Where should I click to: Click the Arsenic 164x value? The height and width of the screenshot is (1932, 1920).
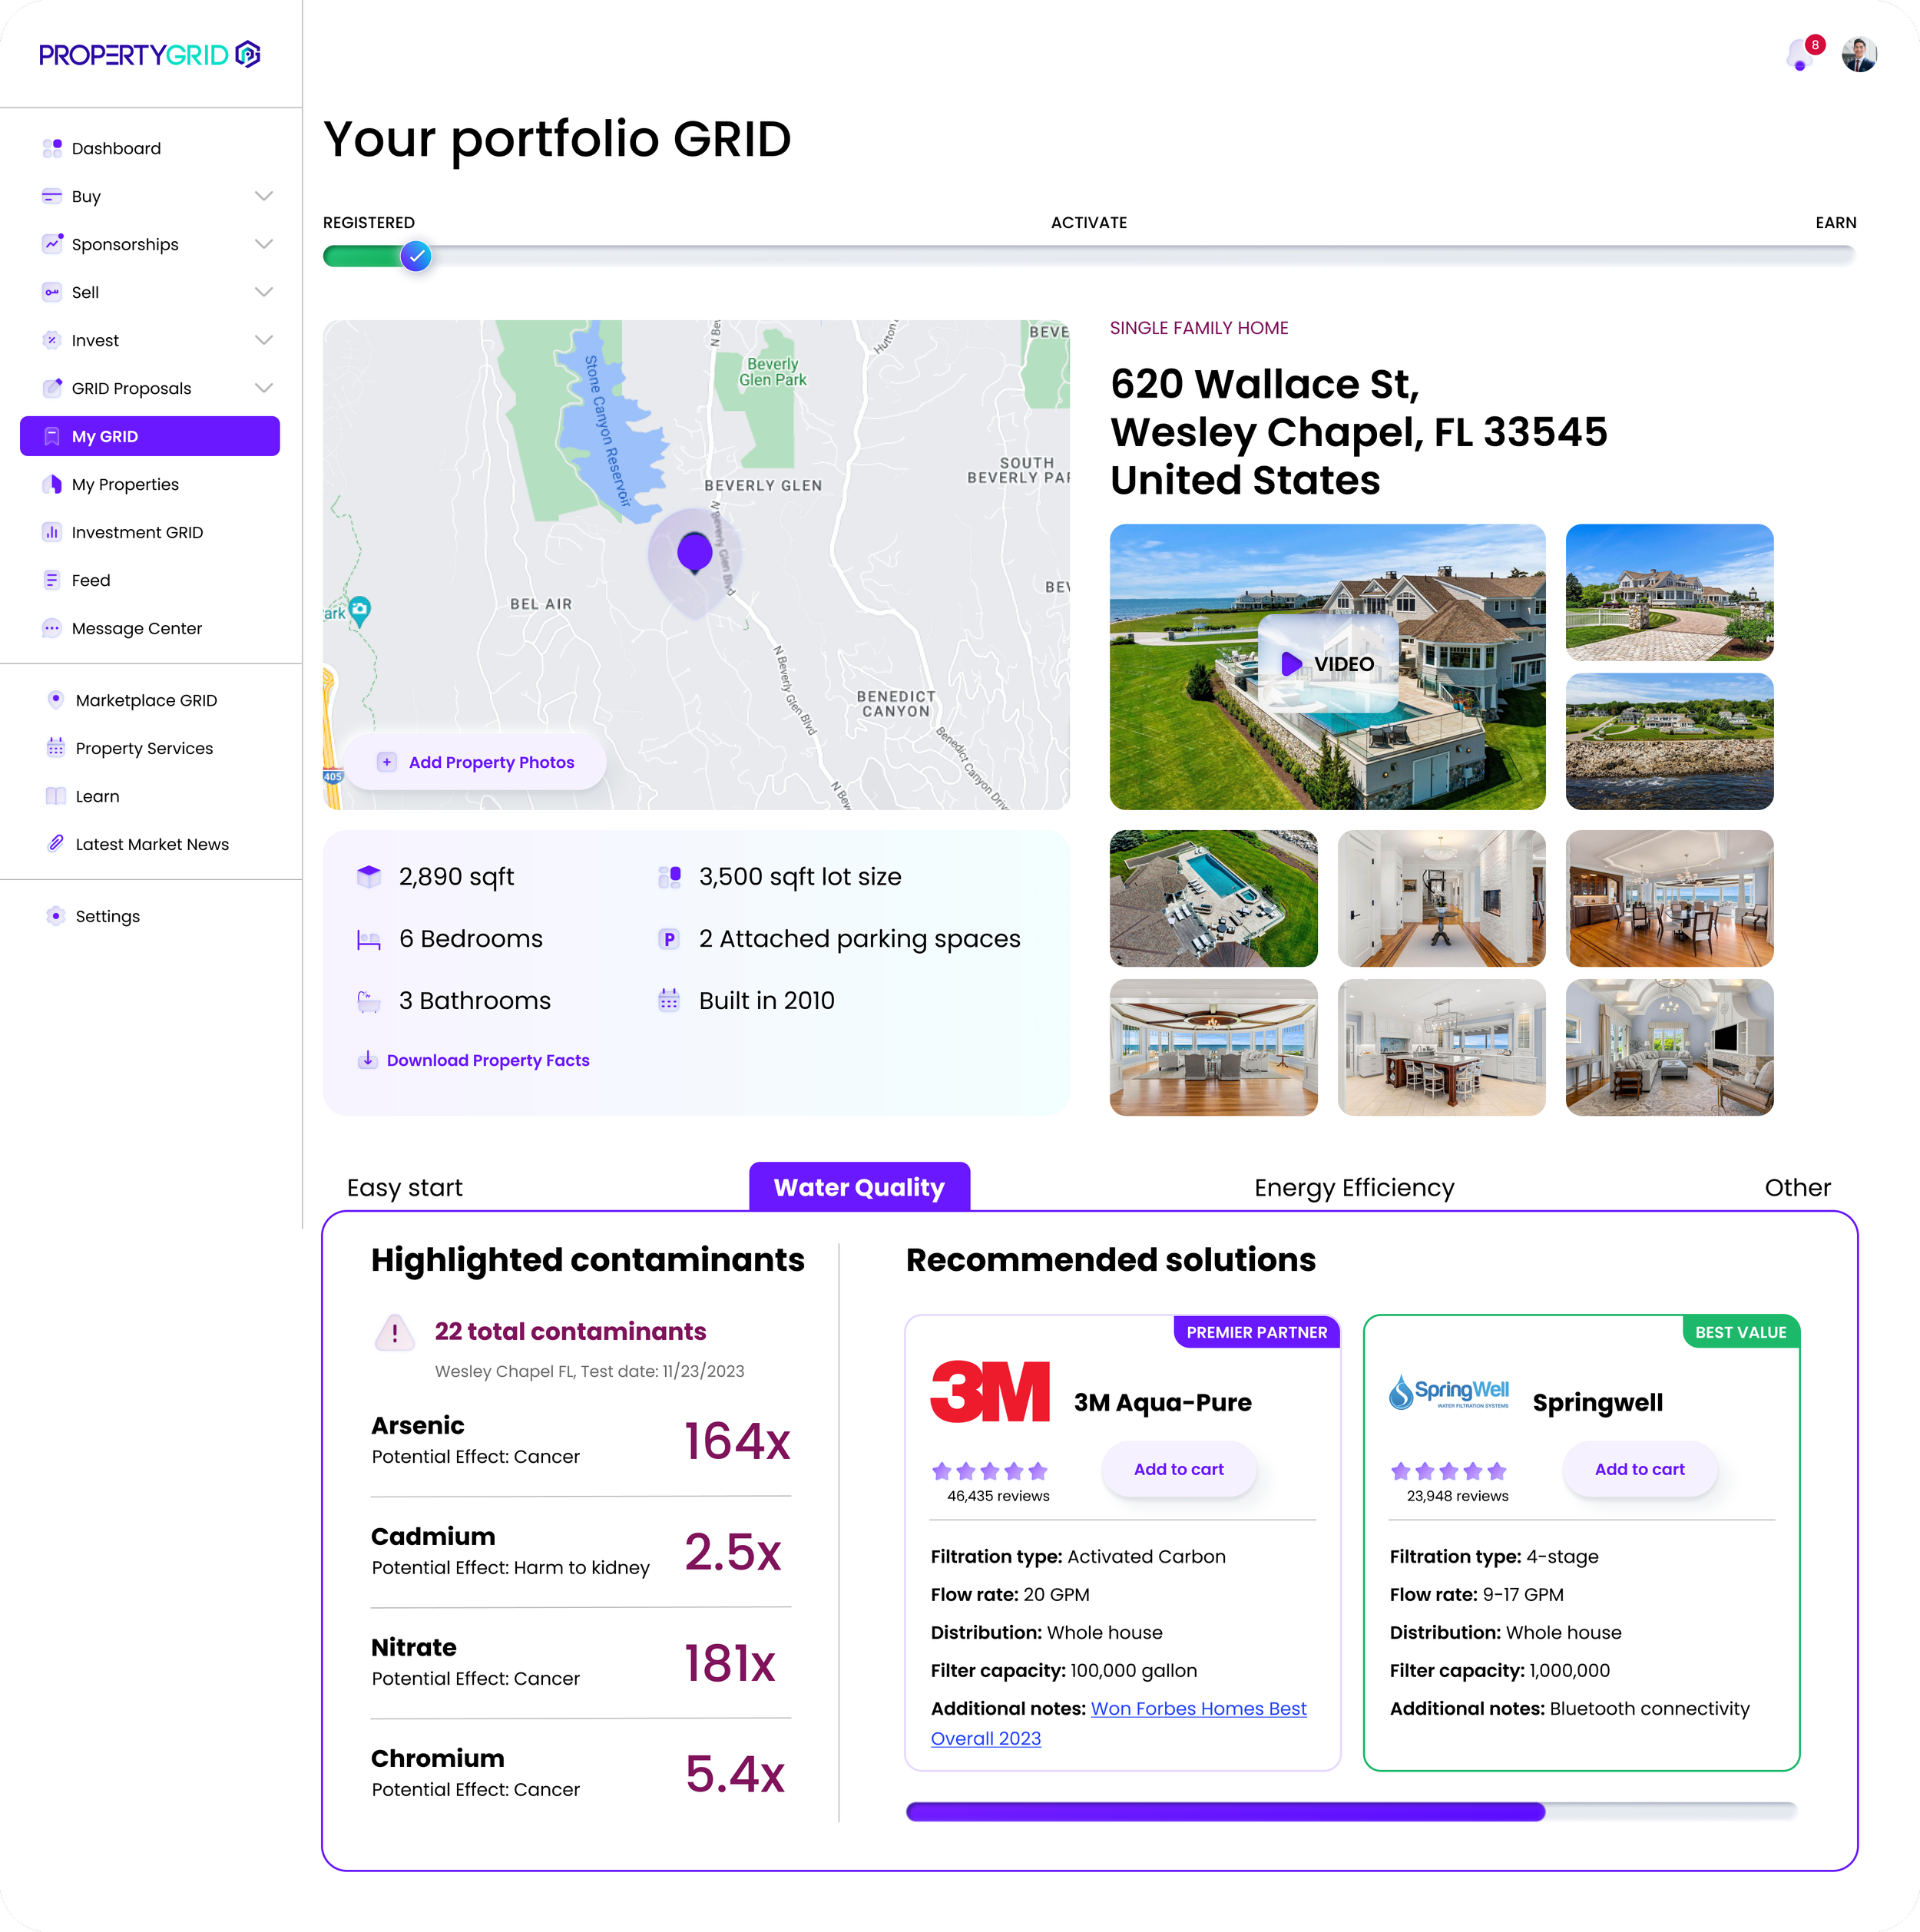pos(737,1441)
